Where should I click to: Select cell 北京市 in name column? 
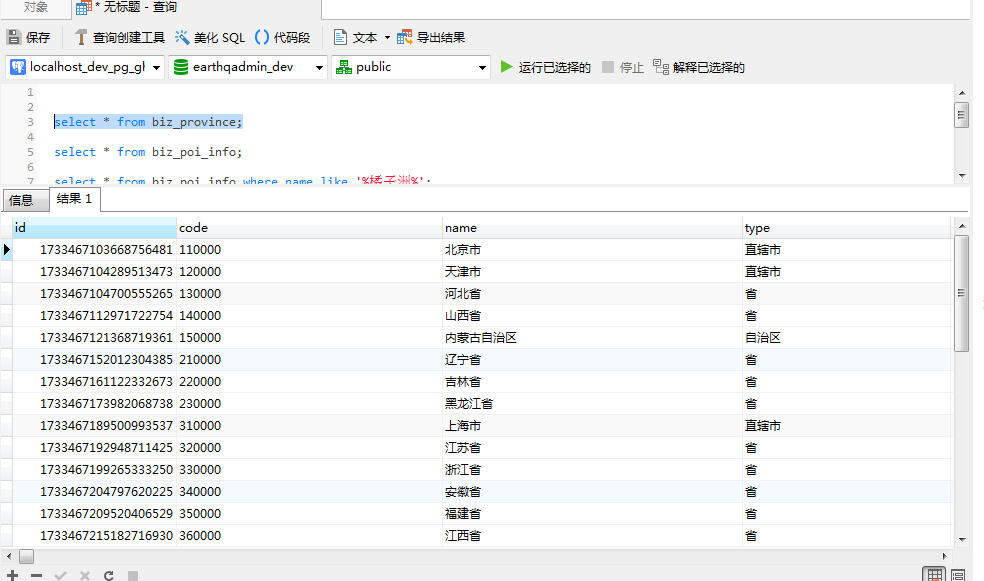tap(592, 250)
